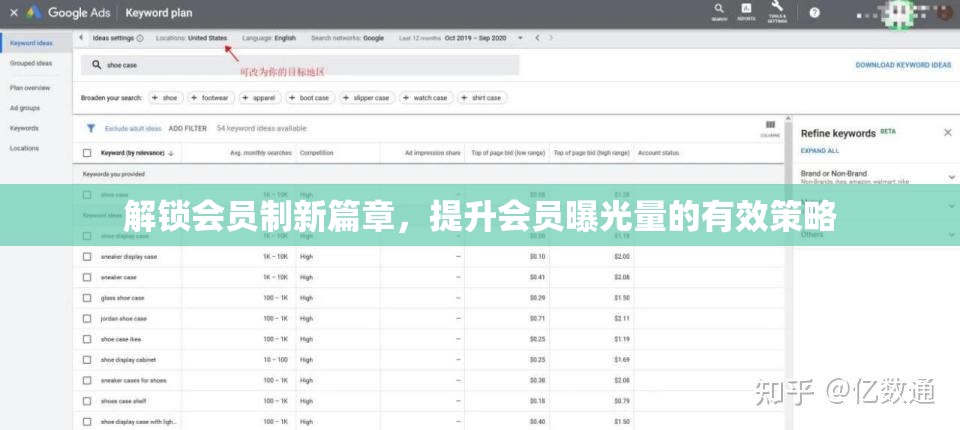Image resolution: width=960 pixels, height=430 pixels.
Task: Click the '$2.11' high-range bid value
Action: (x=622, y=319)
